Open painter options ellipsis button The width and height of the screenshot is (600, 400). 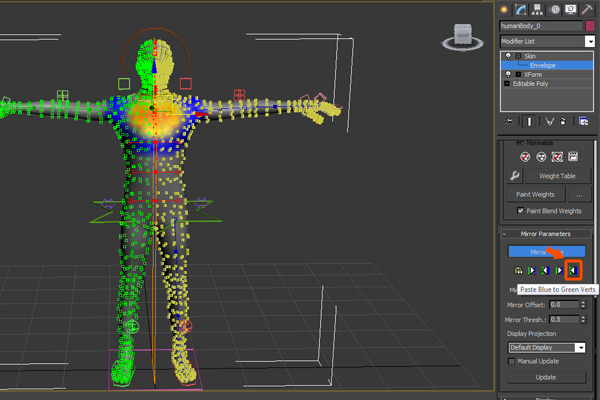click(x=580, y=194)
